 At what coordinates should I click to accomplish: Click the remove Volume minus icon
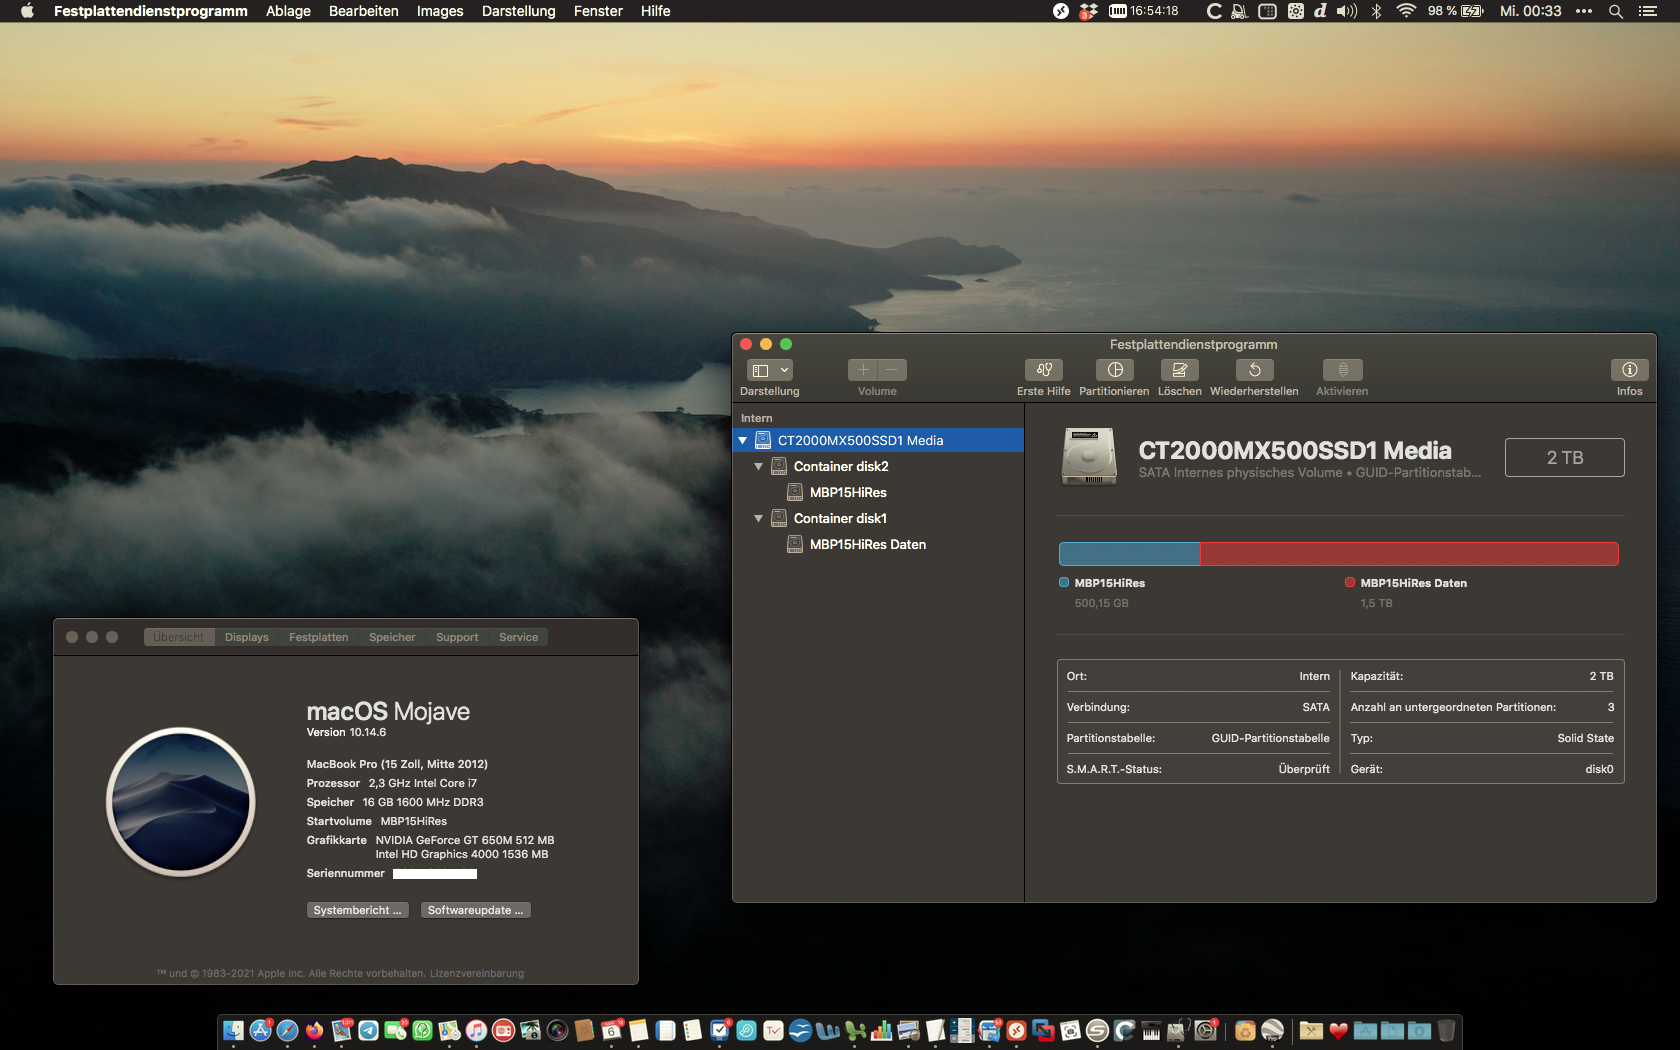891,369
